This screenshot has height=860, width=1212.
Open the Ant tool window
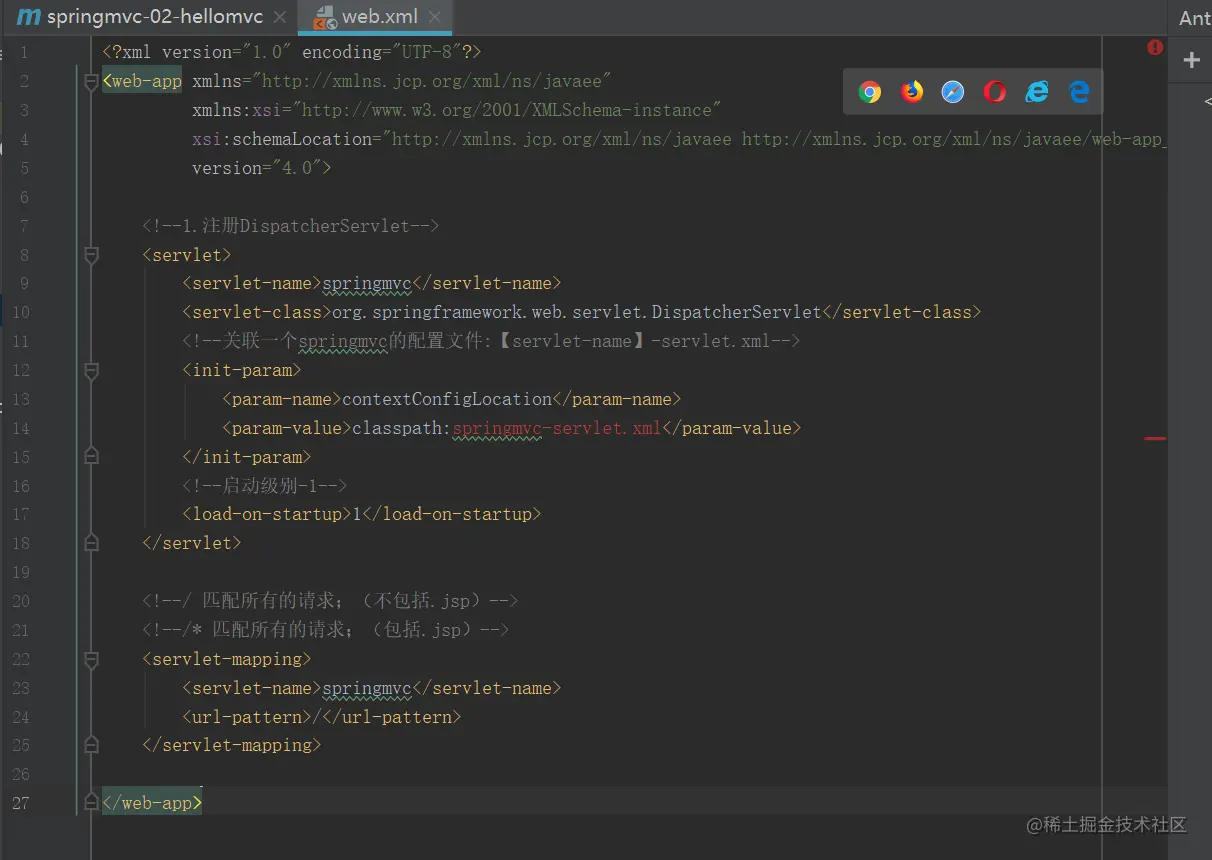[x=1194, y=18]
